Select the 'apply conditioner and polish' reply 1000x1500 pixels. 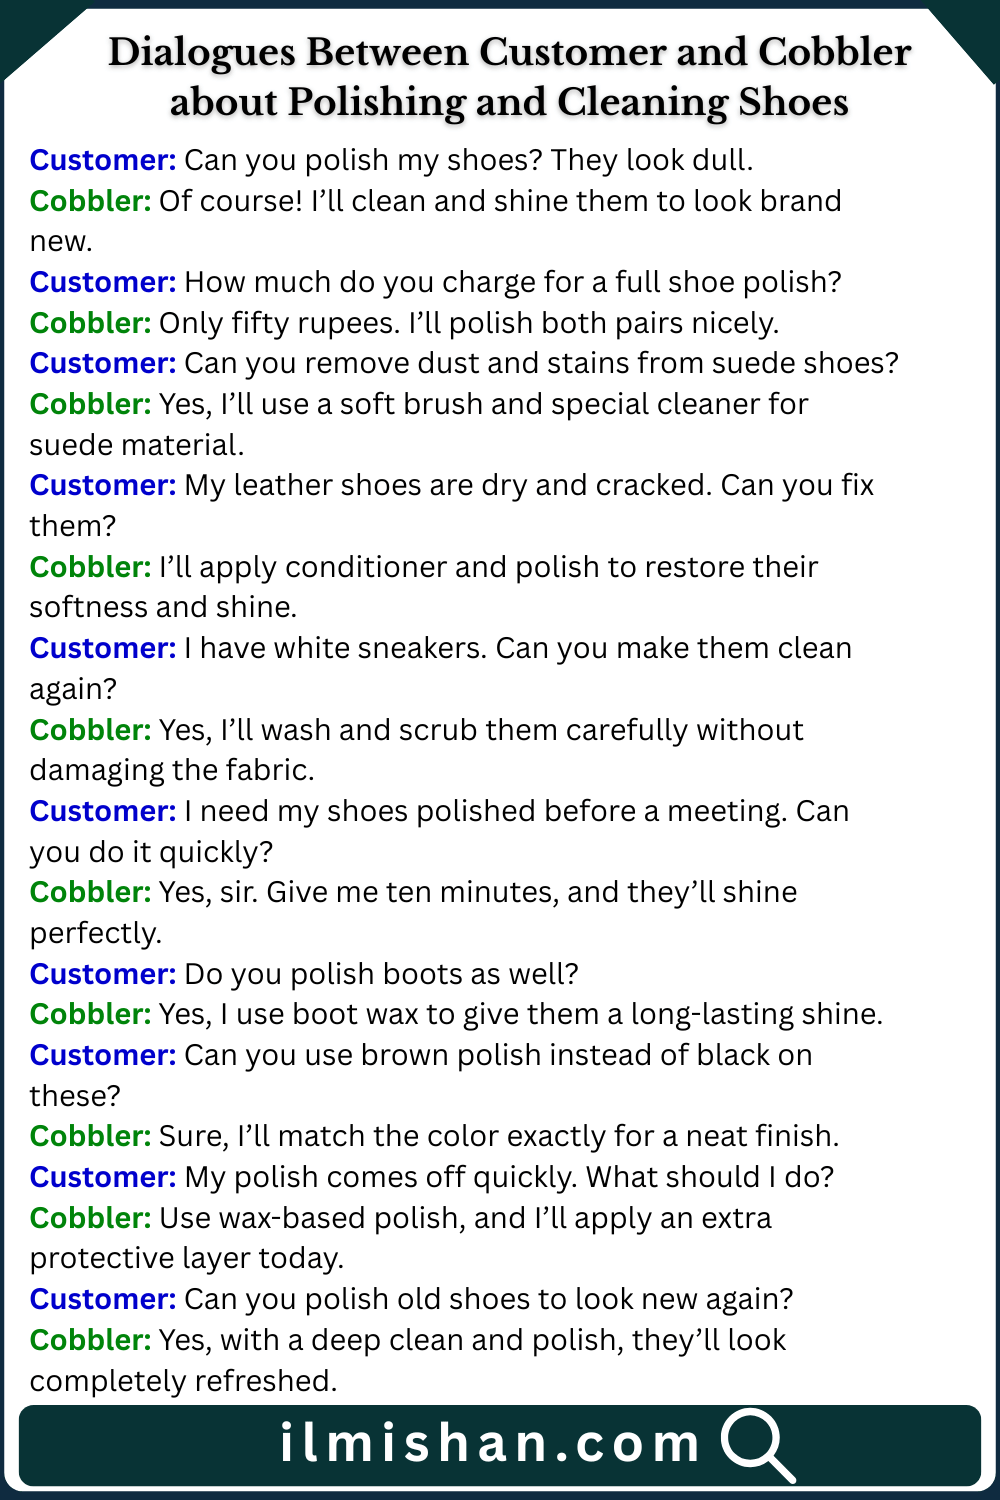pos(488,567)
